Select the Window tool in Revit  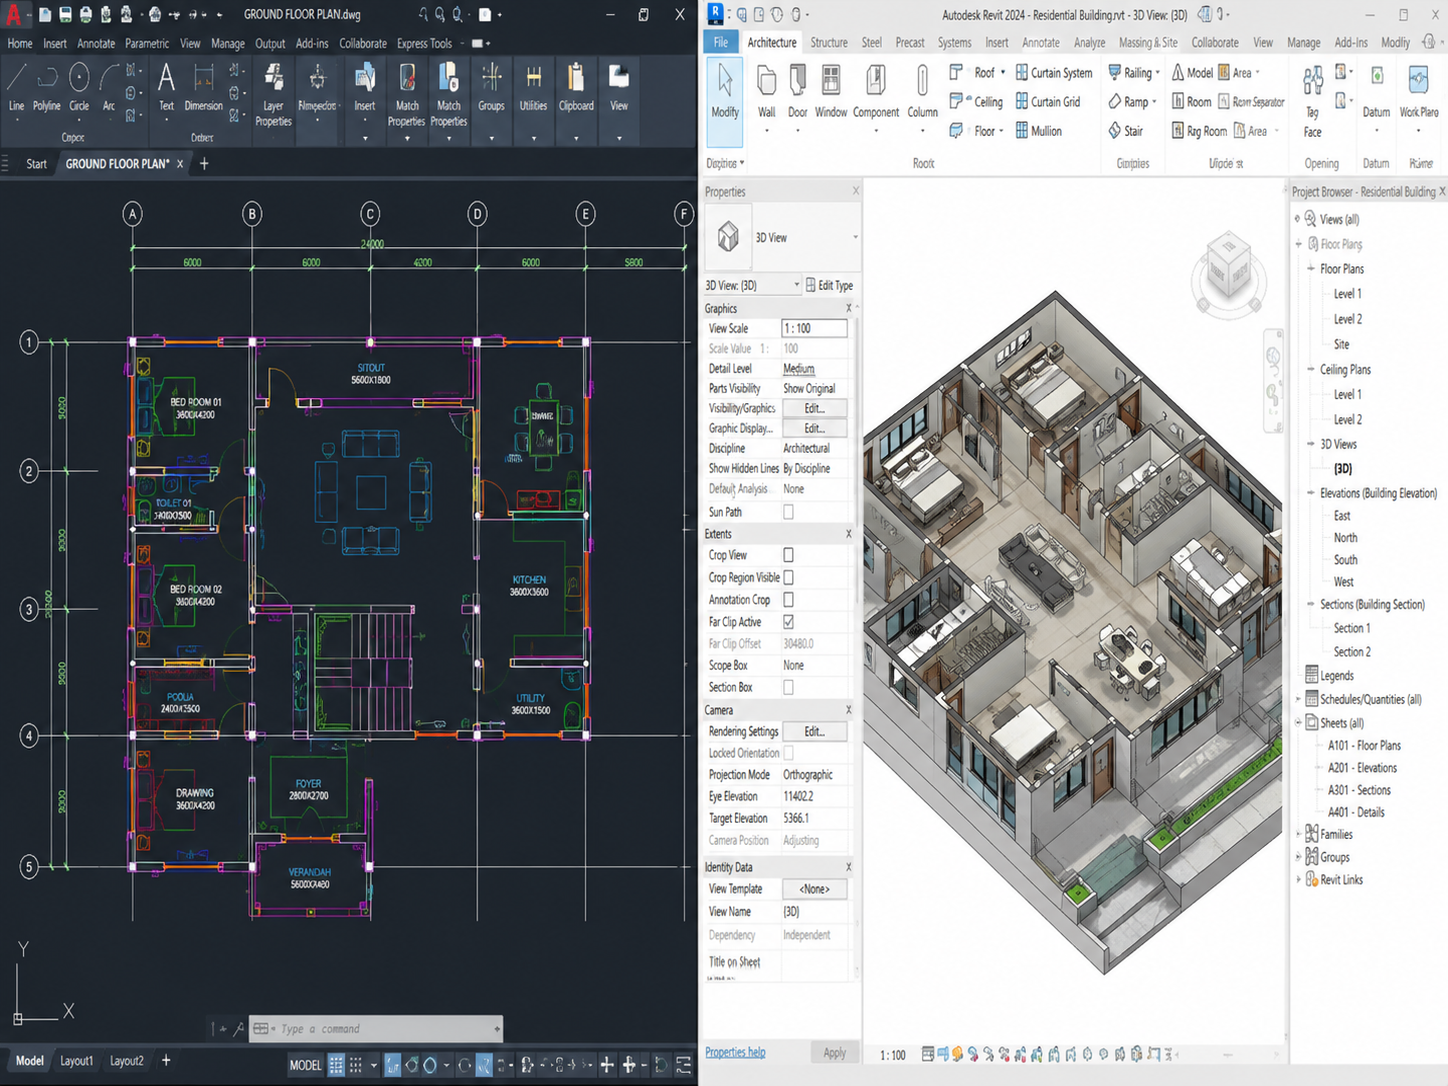(831, 91)
